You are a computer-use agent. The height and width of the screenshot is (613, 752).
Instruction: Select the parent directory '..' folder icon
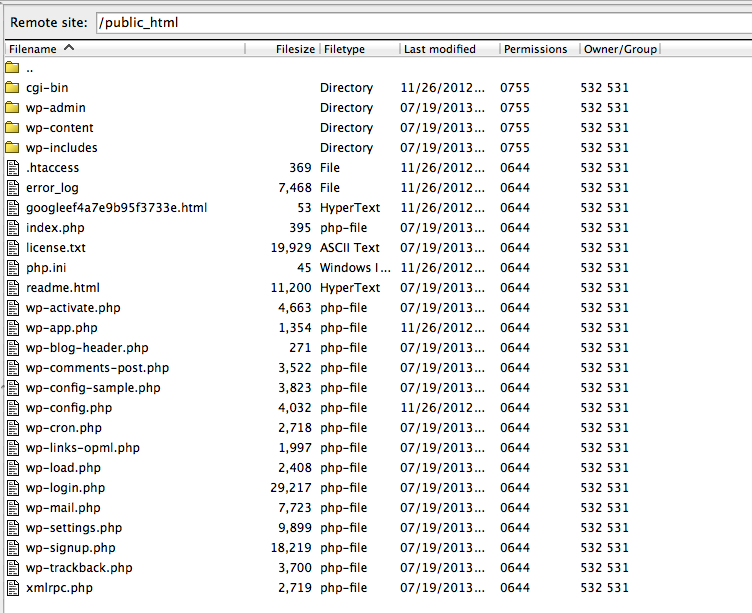point(12,67)
